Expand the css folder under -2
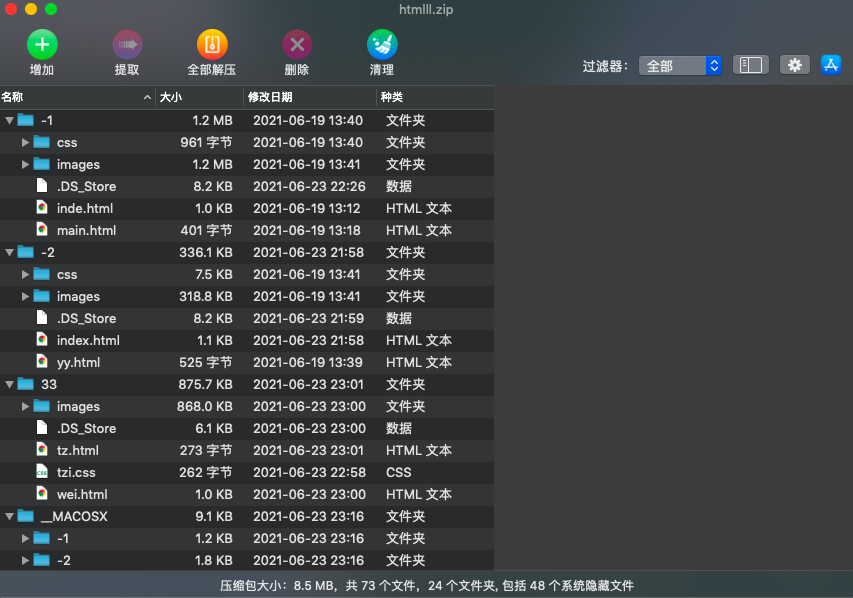Image resolution: width=853 pixels, height=598 pixels. tap(24, 274)
